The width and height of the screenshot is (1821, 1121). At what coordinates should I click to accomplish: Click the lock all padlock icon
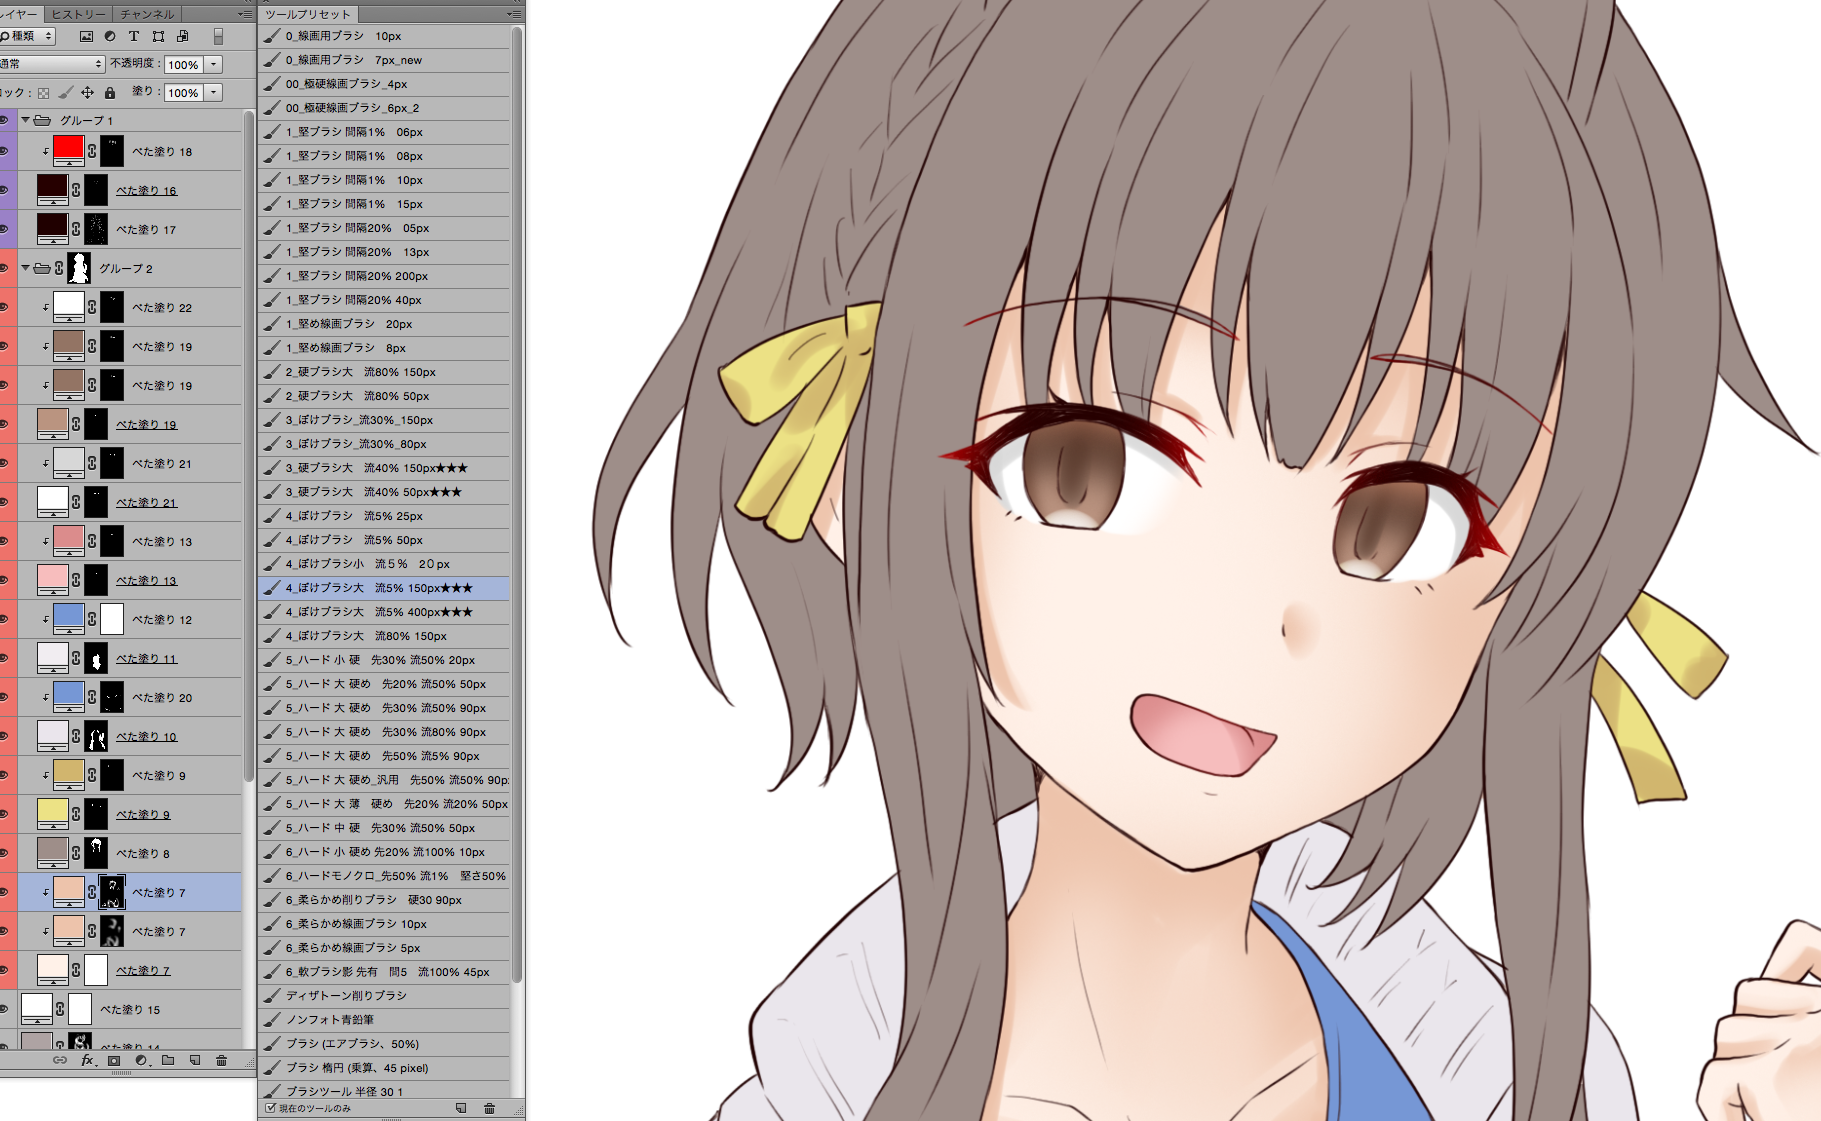click(110, 93)
